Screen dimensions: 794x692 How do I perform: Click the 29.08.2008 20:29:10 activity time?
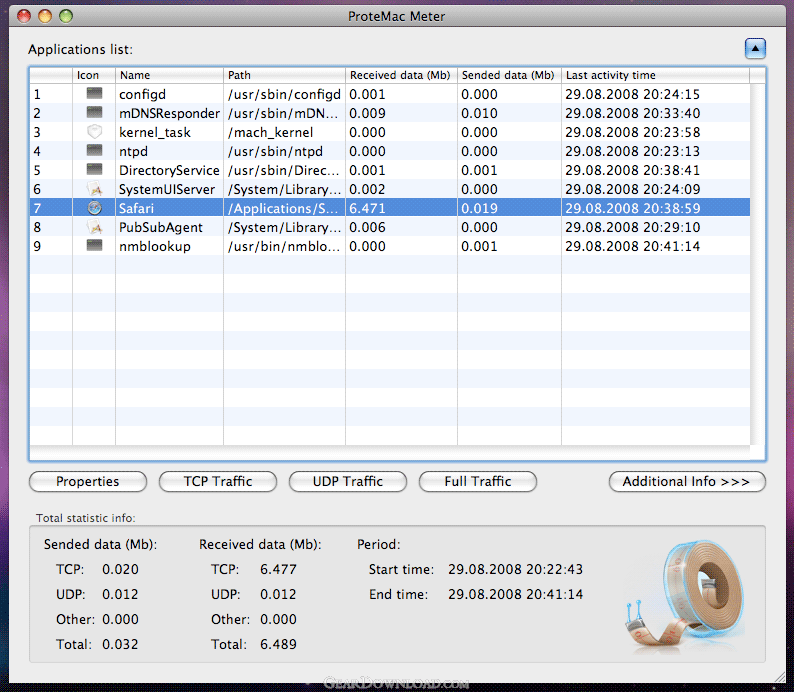coord(632,227)
